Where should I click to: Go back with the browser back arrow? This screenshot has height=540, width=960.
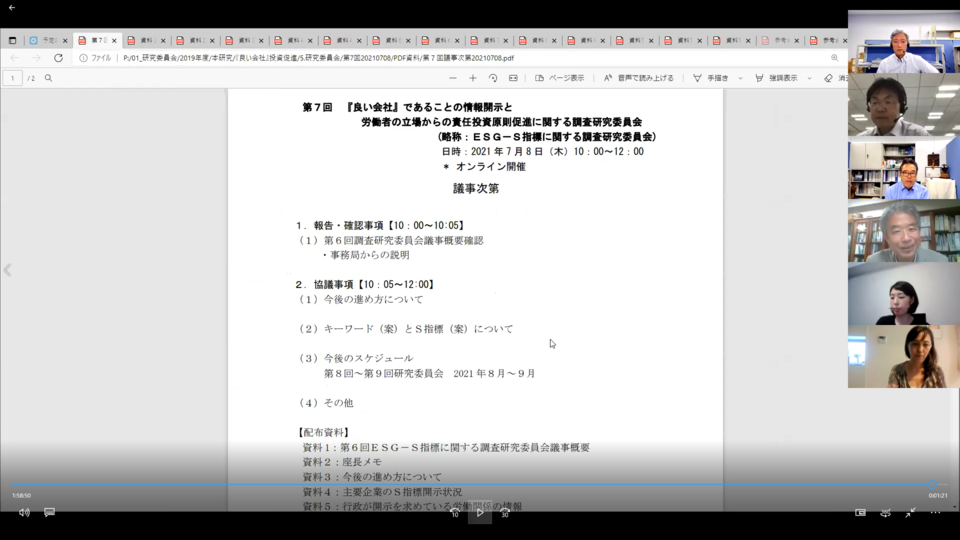point(14,58)
